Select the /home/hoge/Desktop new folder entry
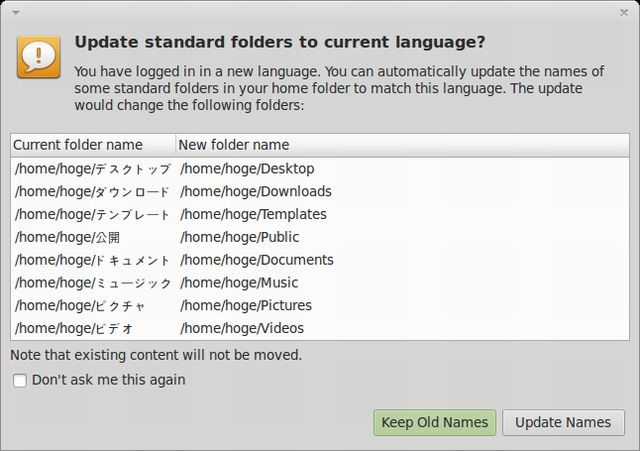This screenshot has height=451, width=640. click(x=247, y=169)
